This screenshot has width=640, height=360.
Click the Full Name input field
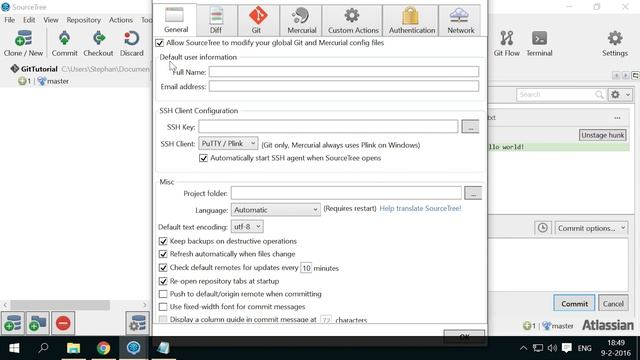[x=344, y=72]
